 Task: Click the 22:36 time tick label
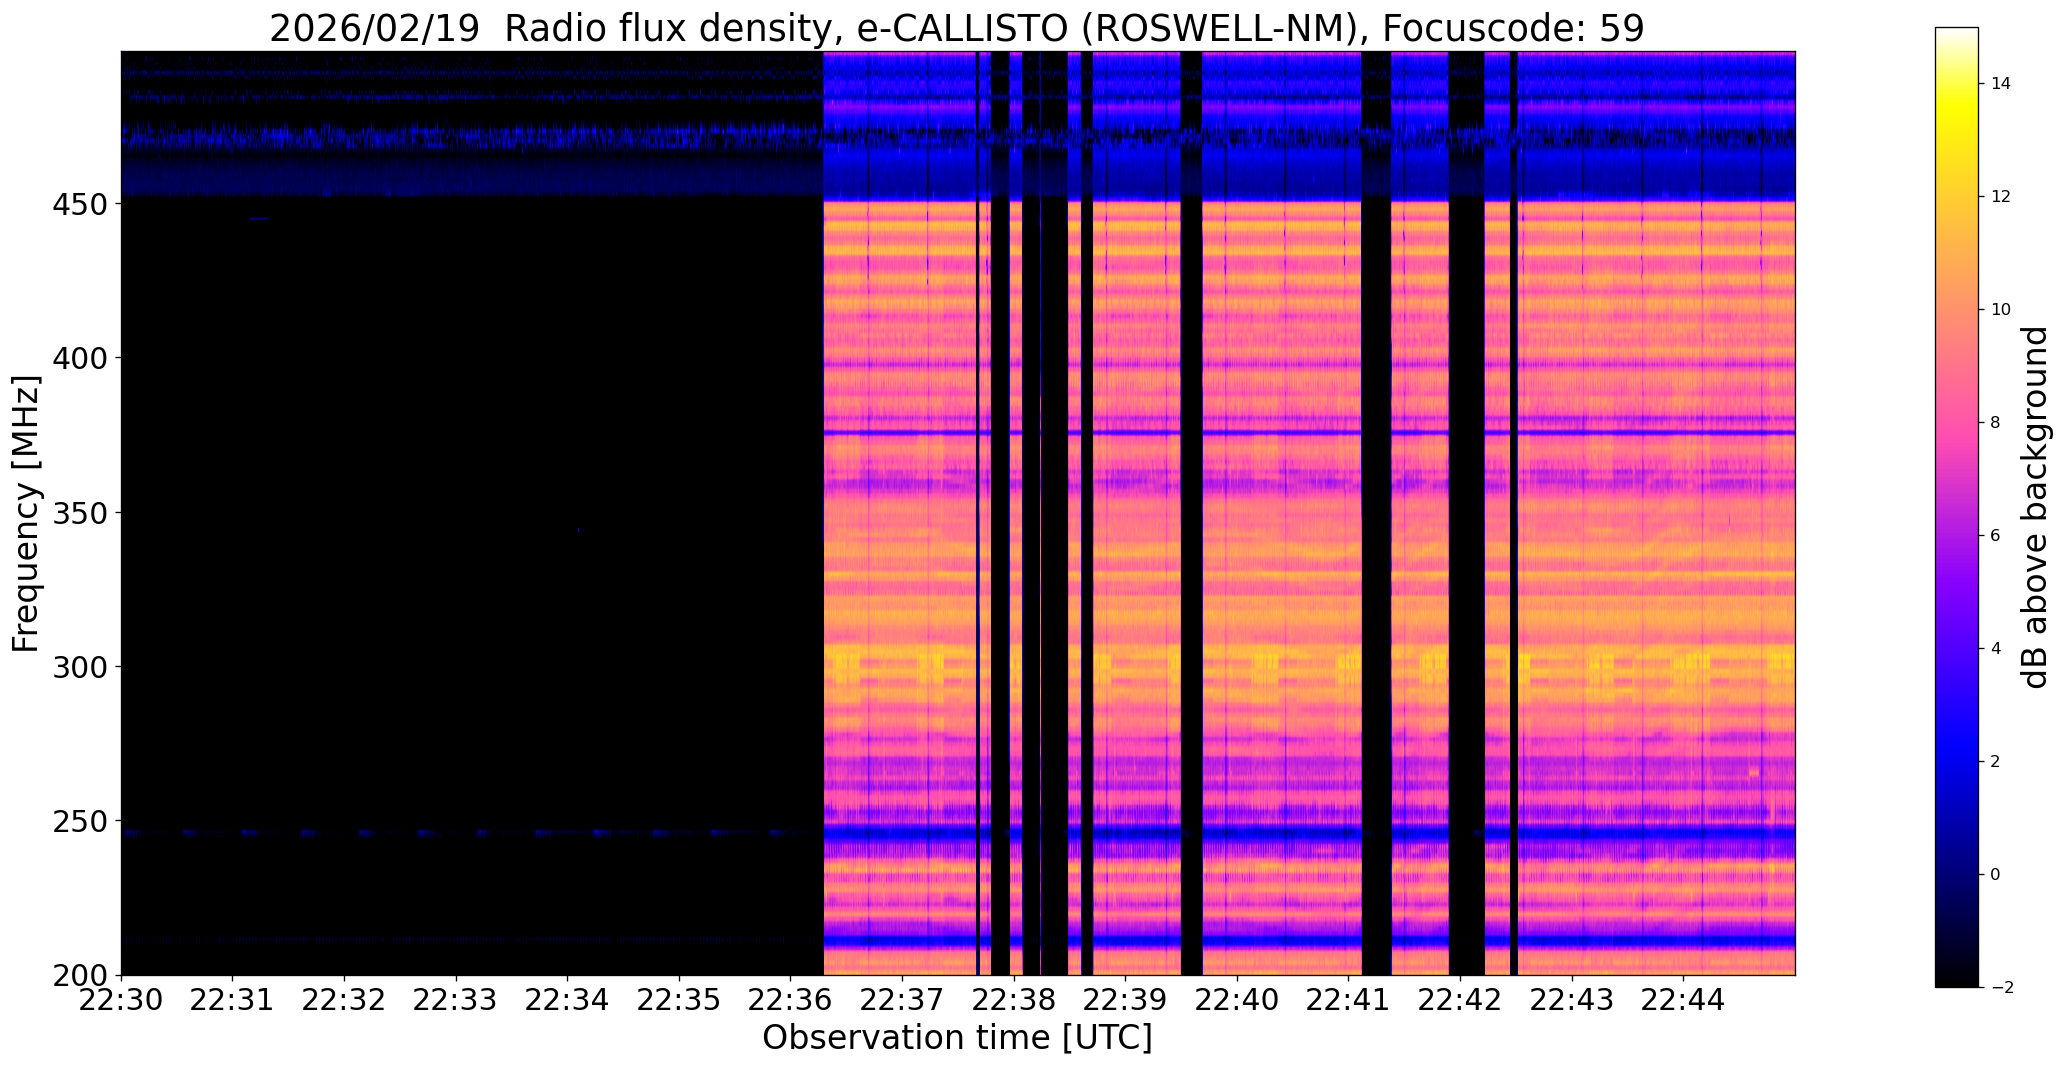tap(791, 999)
